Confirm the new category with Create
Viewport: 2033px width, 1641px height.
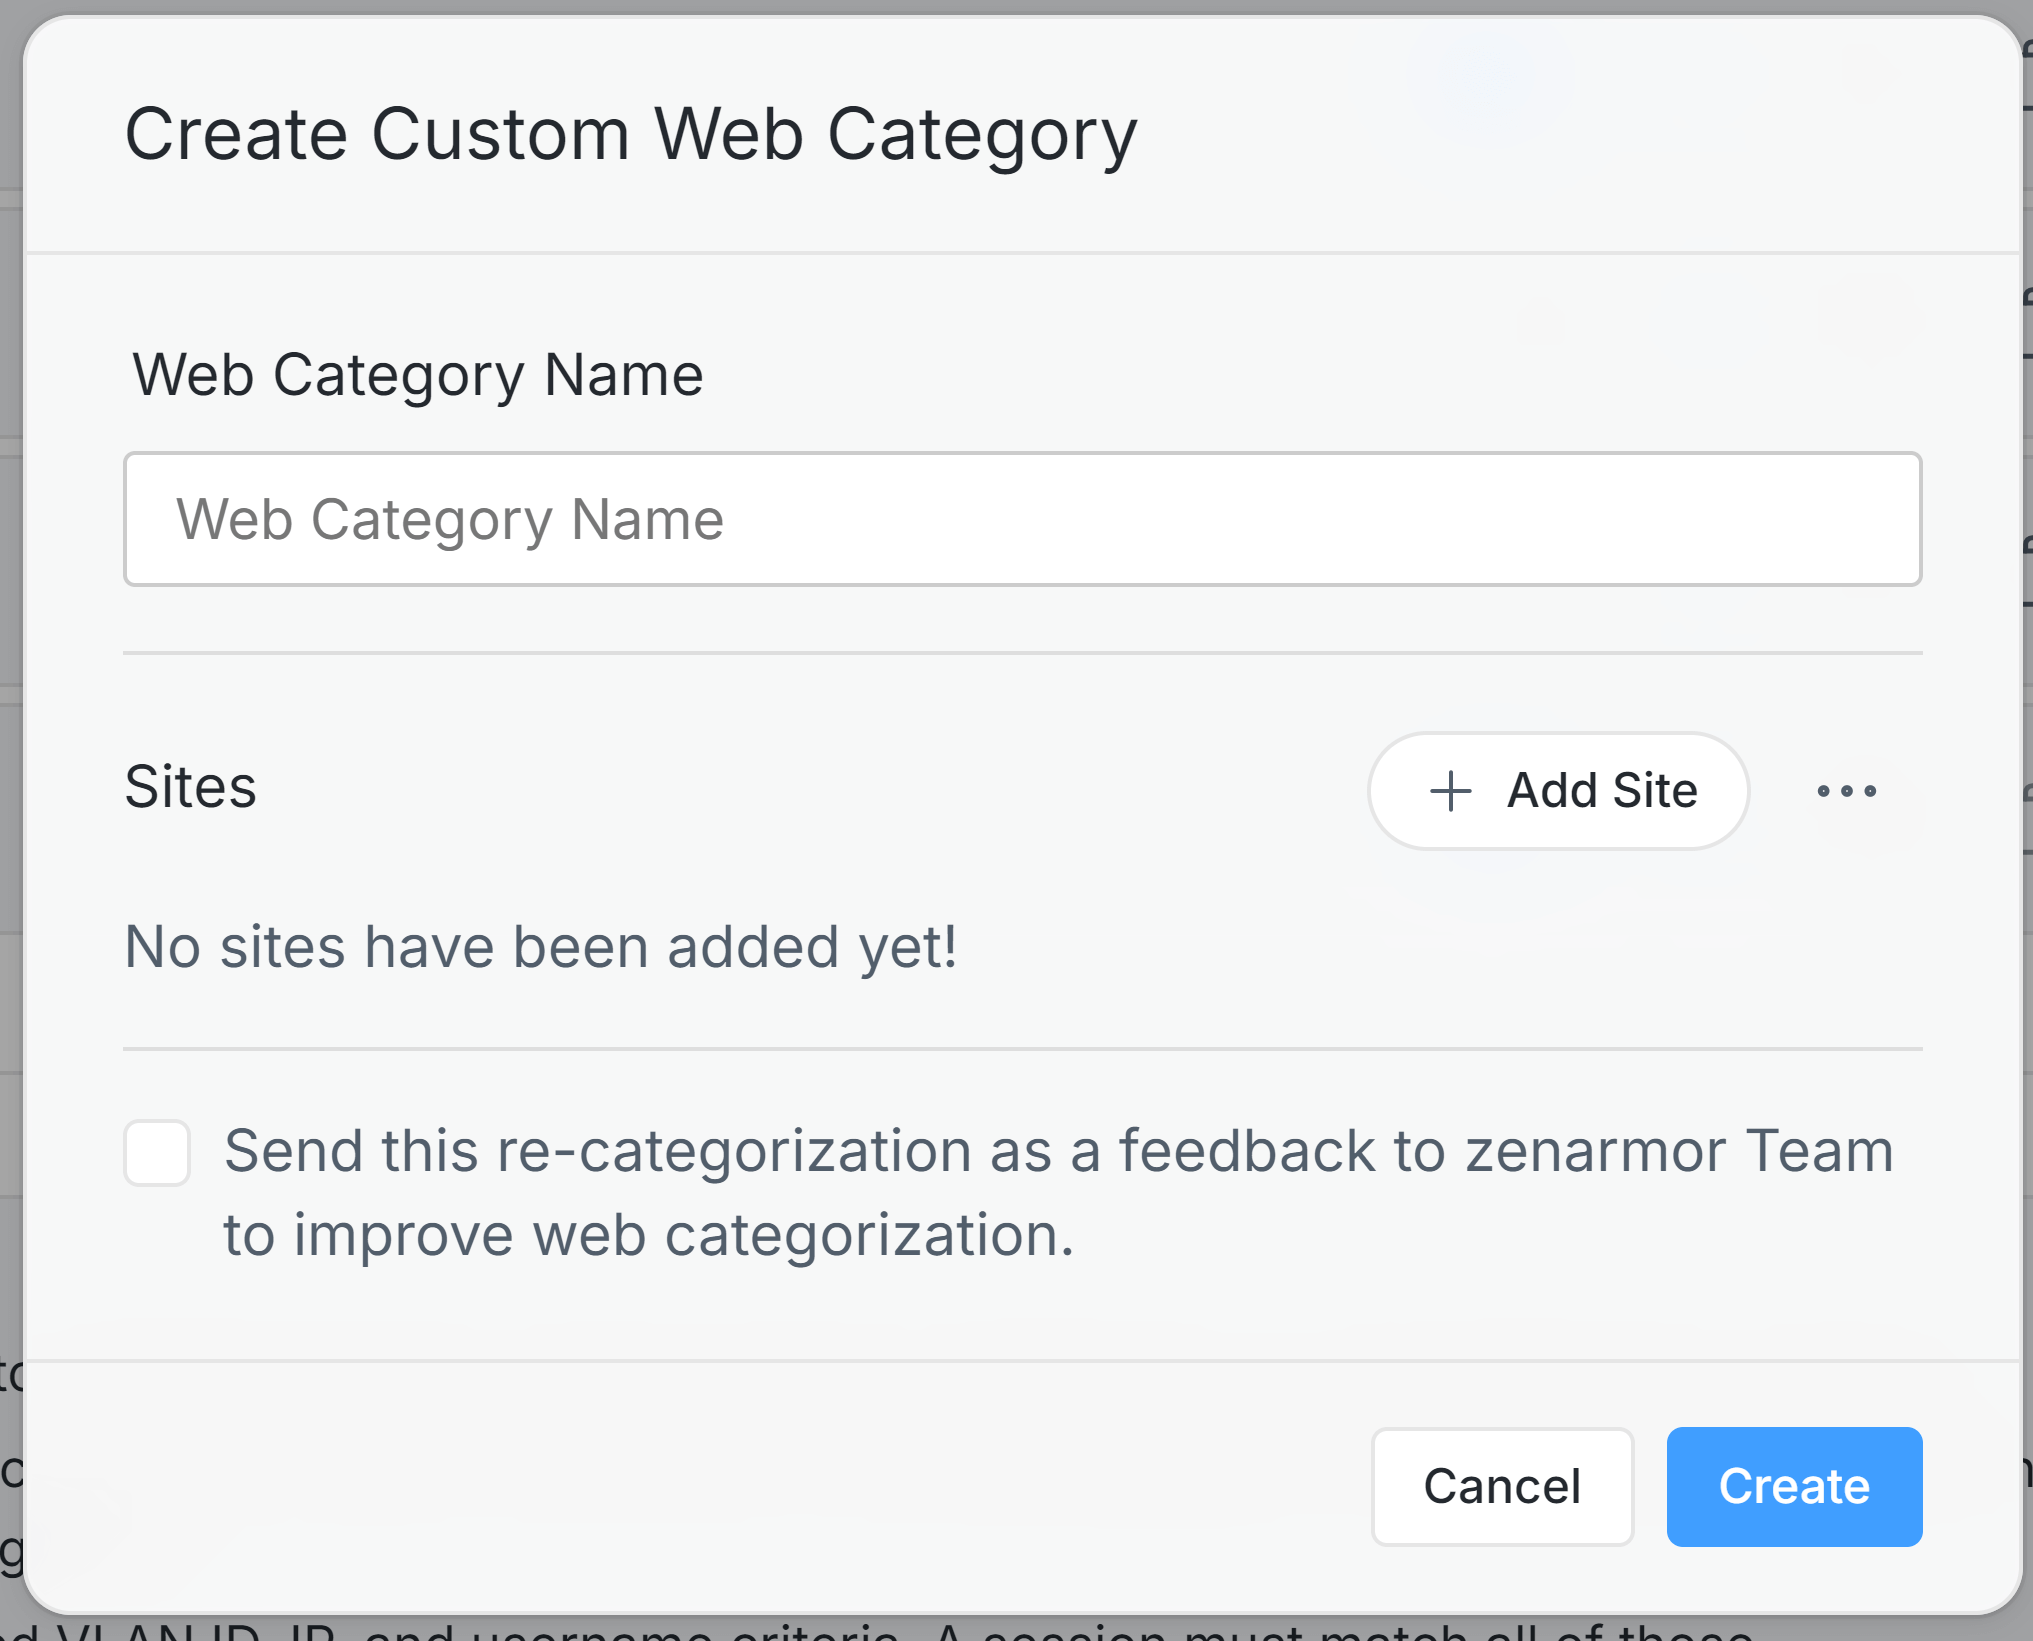[x=1793, y=1487]
